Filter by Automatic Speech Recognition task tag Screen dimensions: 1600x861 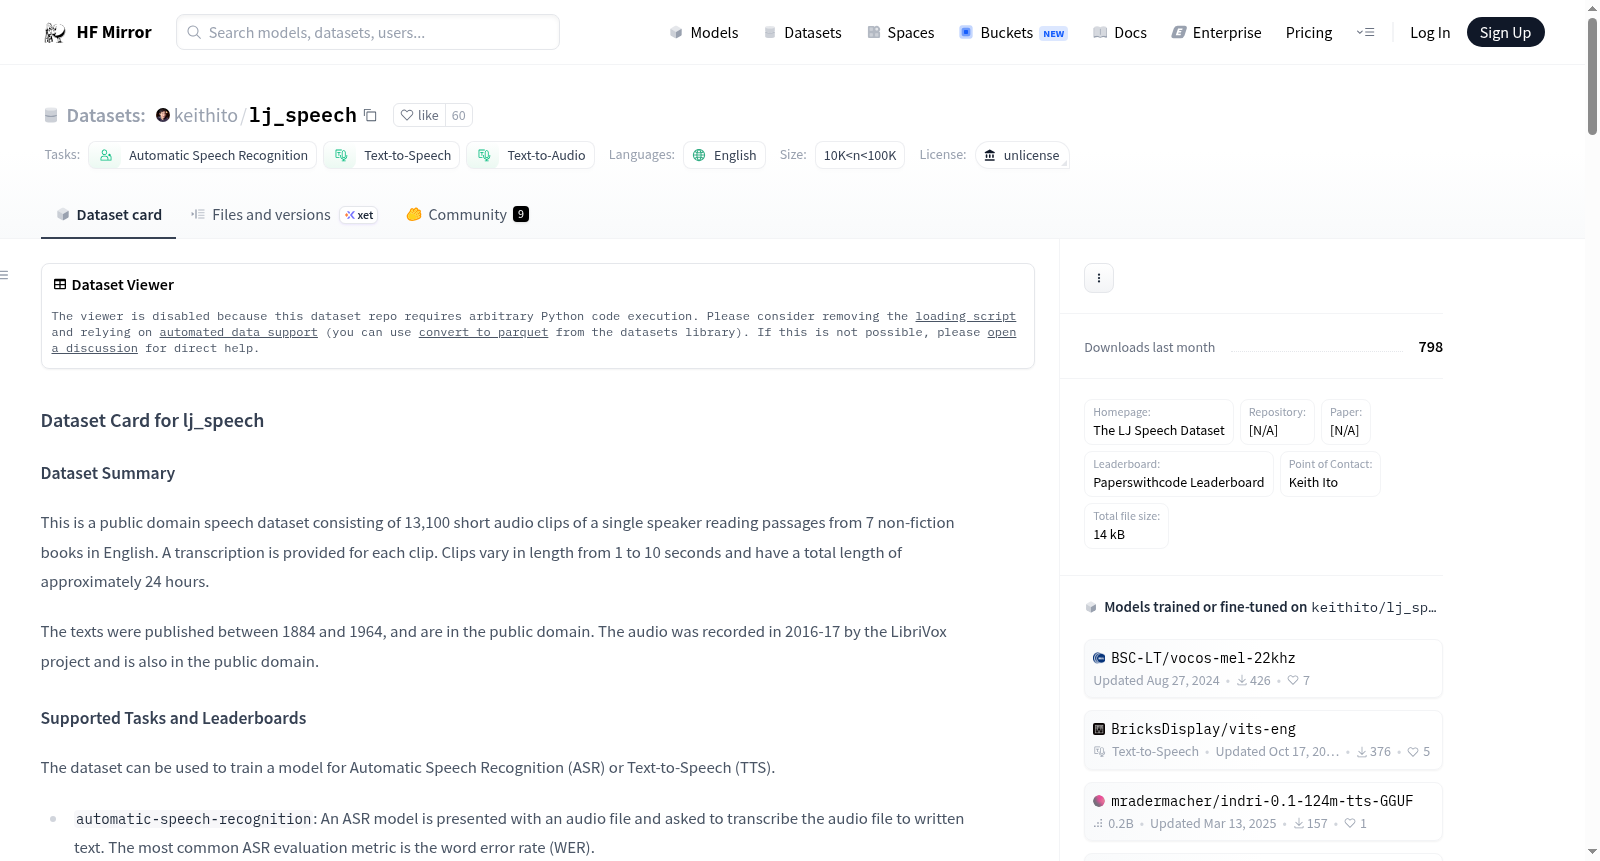tap(203, 155)
